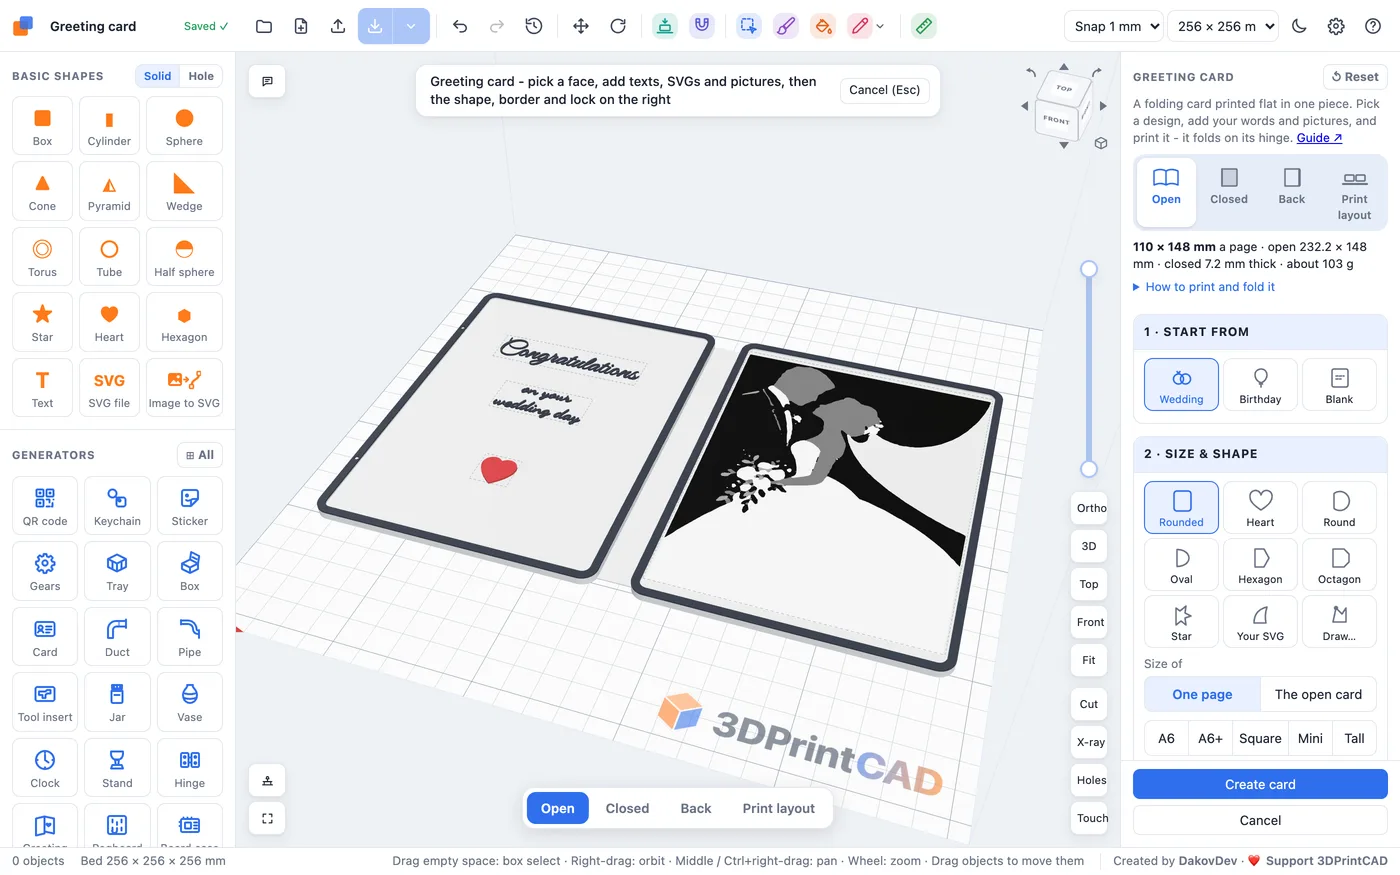The width and height of the screenshot is (1400, 875).
Task: Open the bed size 256 × 256 dropdown
Action: pyautogui.click(x=1224, y=26)
